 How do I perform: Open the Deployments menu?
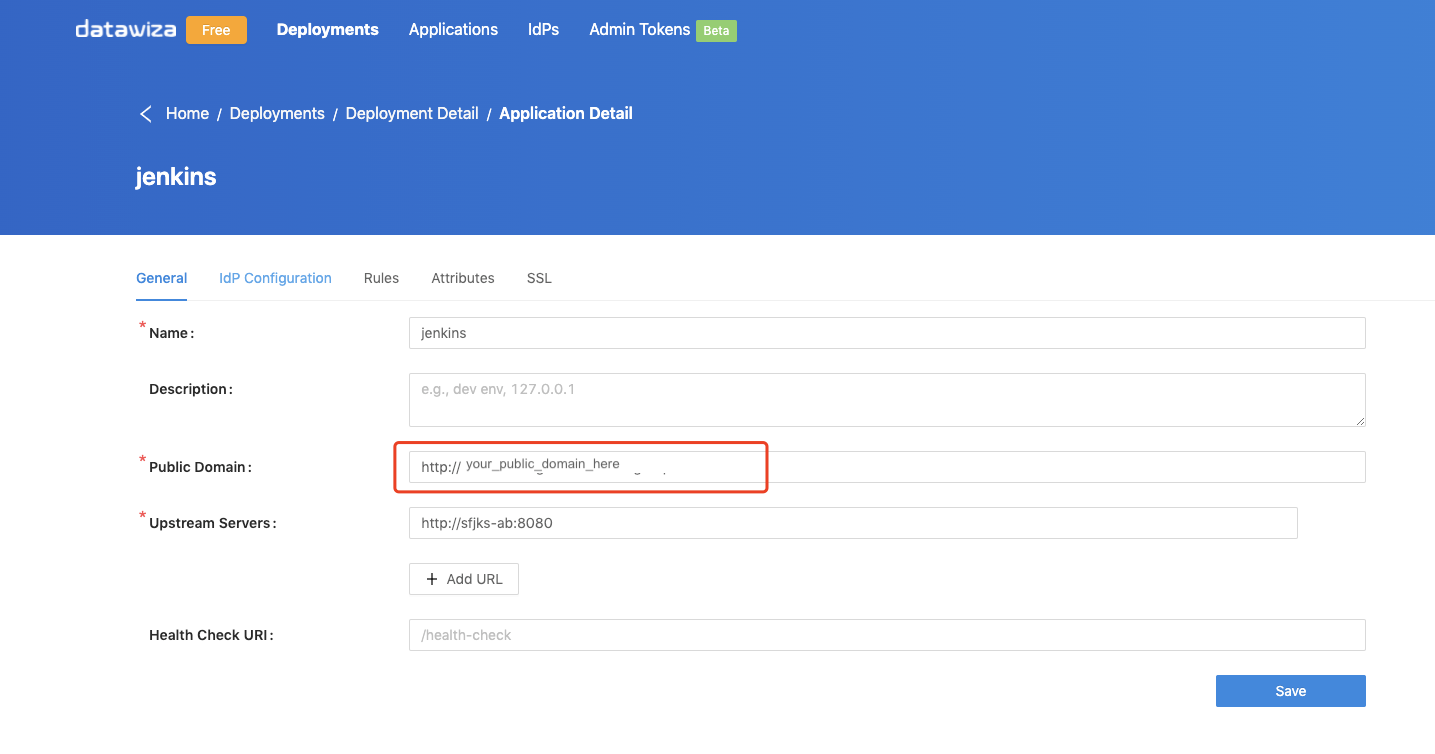tap(327, 30)
